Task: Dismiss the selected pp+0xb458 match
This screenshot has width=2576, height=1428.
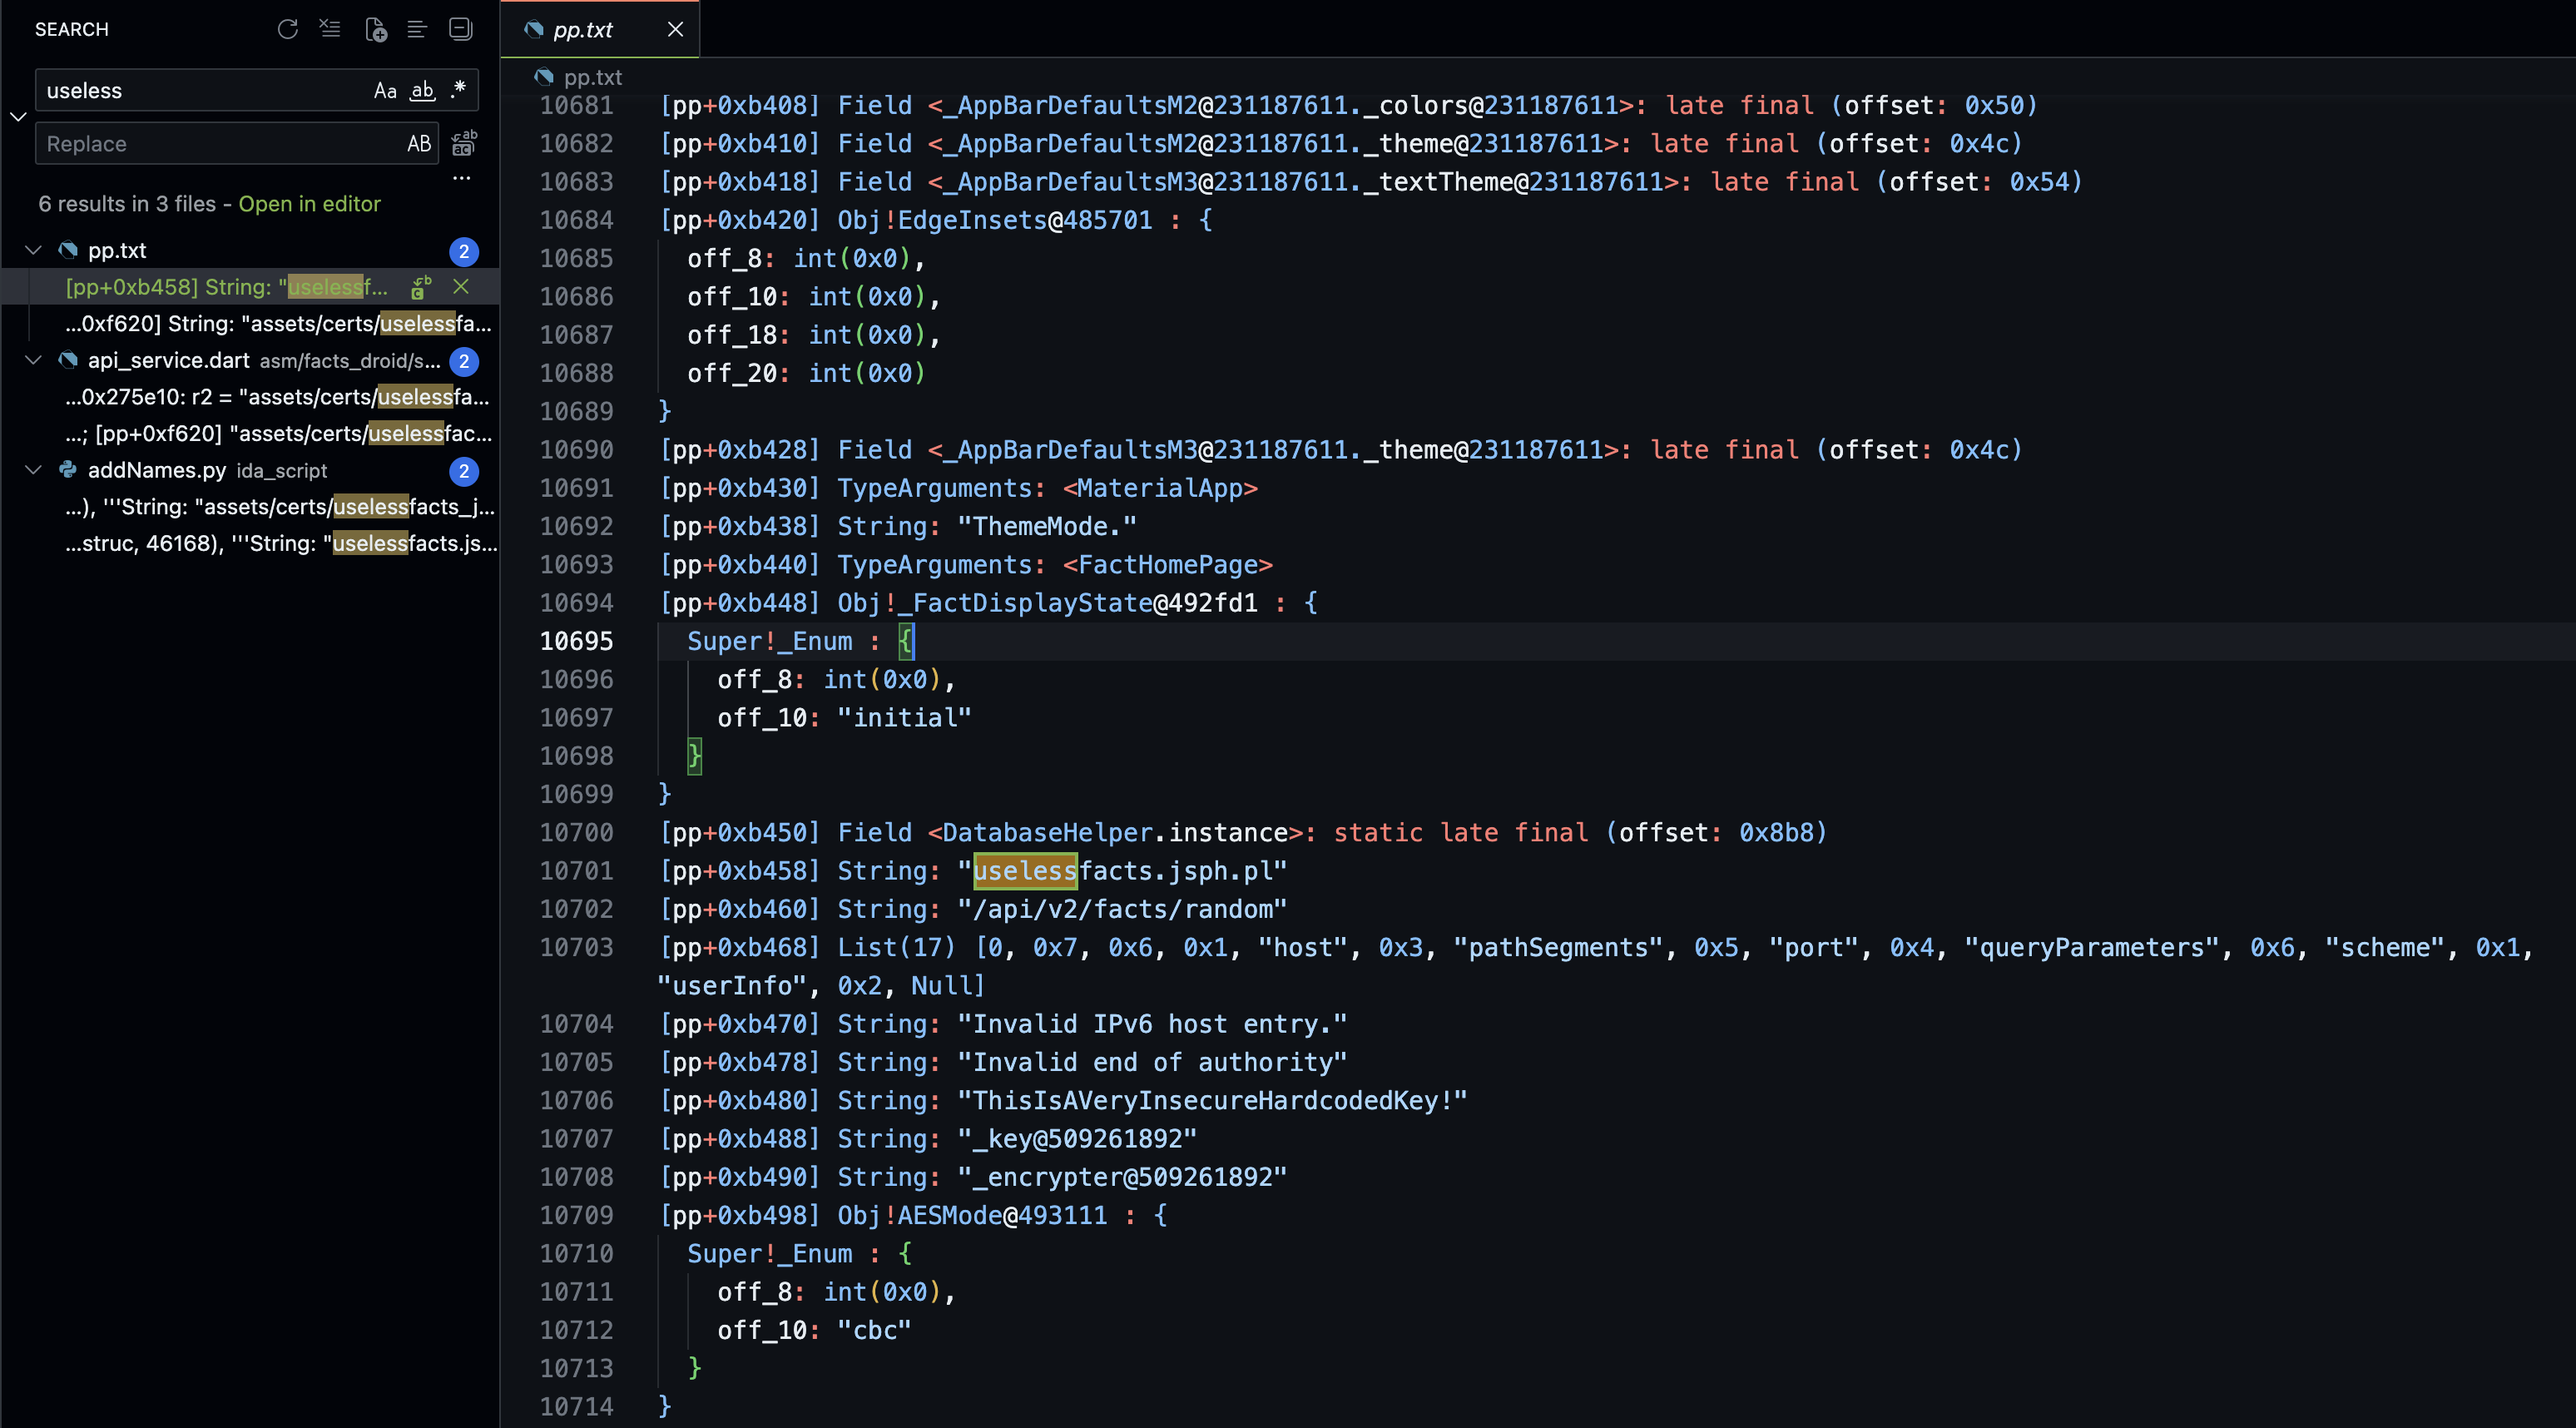Action: point(461,287)
